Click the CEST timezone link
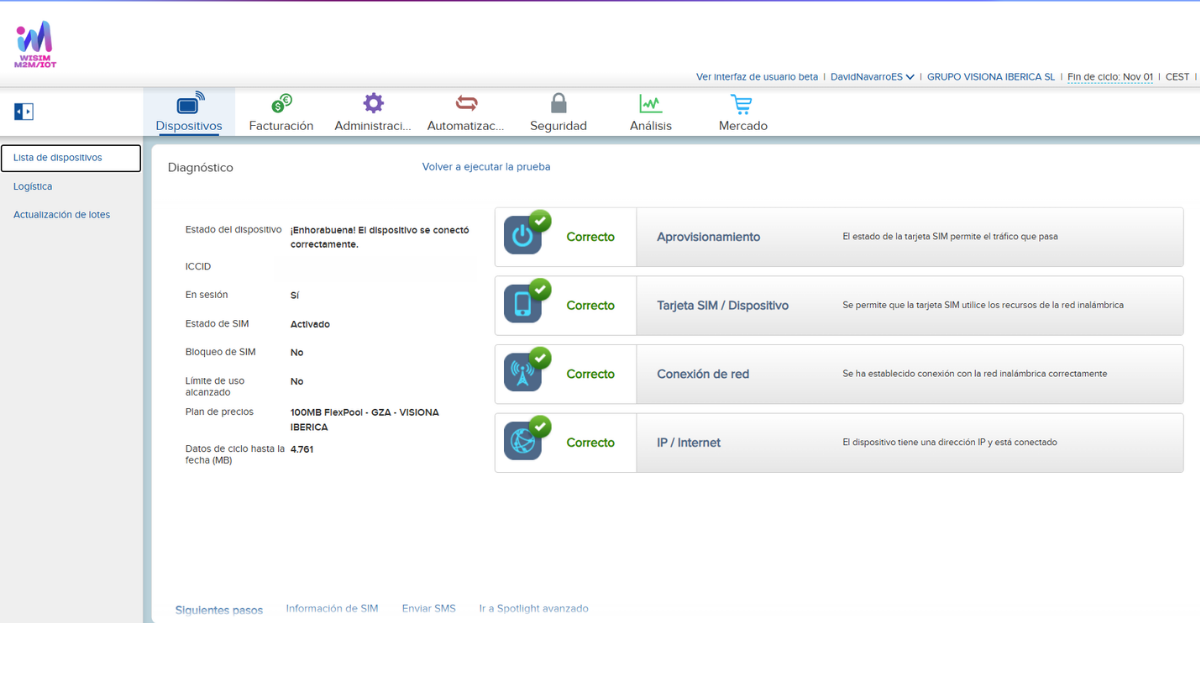The height and width of the screenshot is (680, 1200). (1178, 76)
